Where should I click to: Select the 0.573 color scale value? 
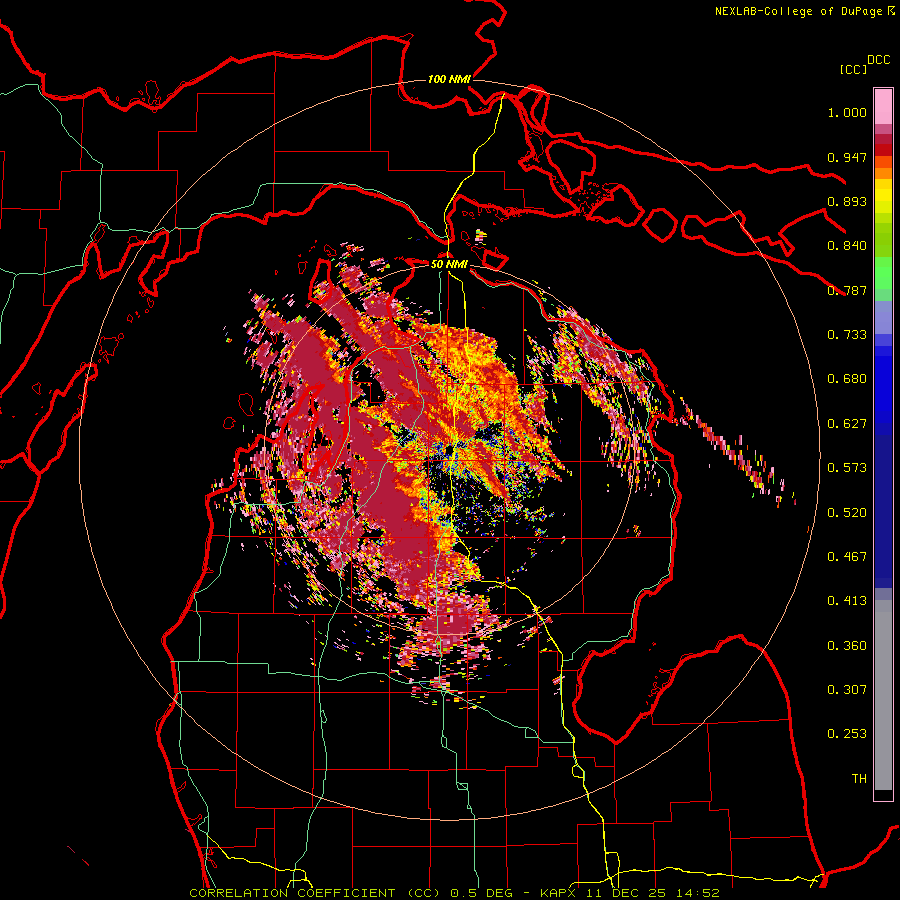pos(847,468)
